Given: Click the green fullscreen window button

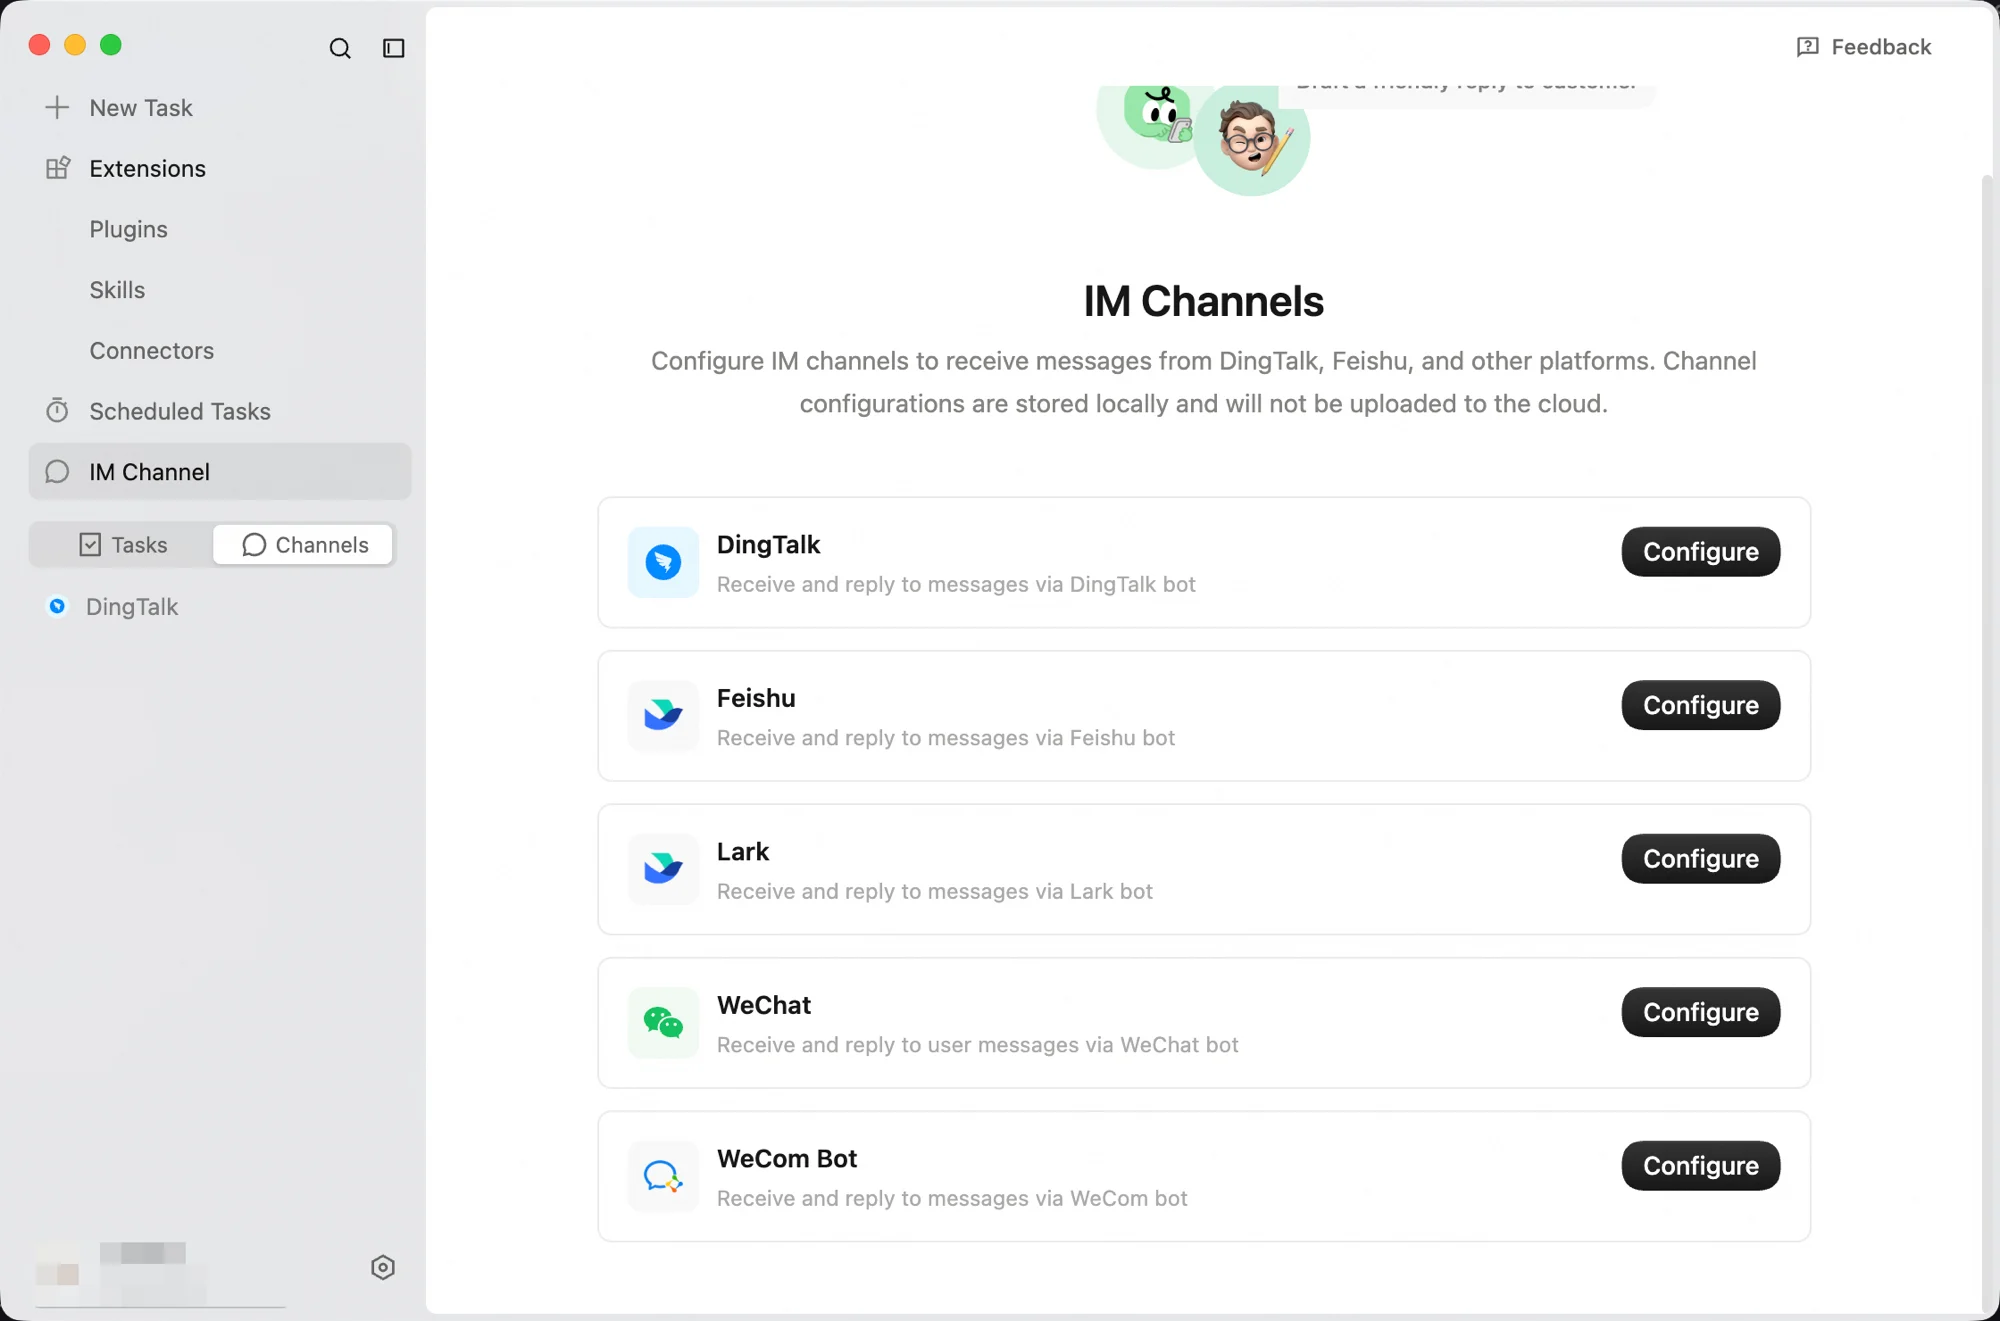Looking at the screenshot, I should 111,45.
